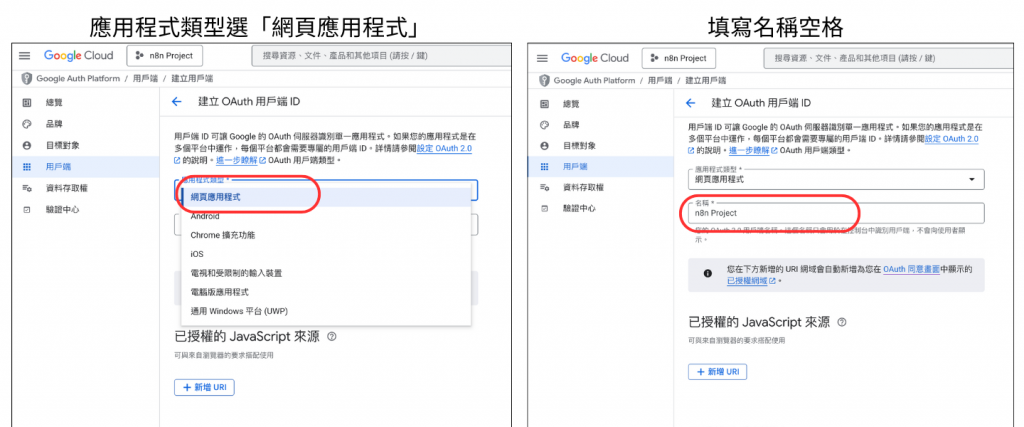This screenshot has height=427, width=1024.
Task: Click 用戶端 grid icon in right sidebar
Action: (544, 166)
